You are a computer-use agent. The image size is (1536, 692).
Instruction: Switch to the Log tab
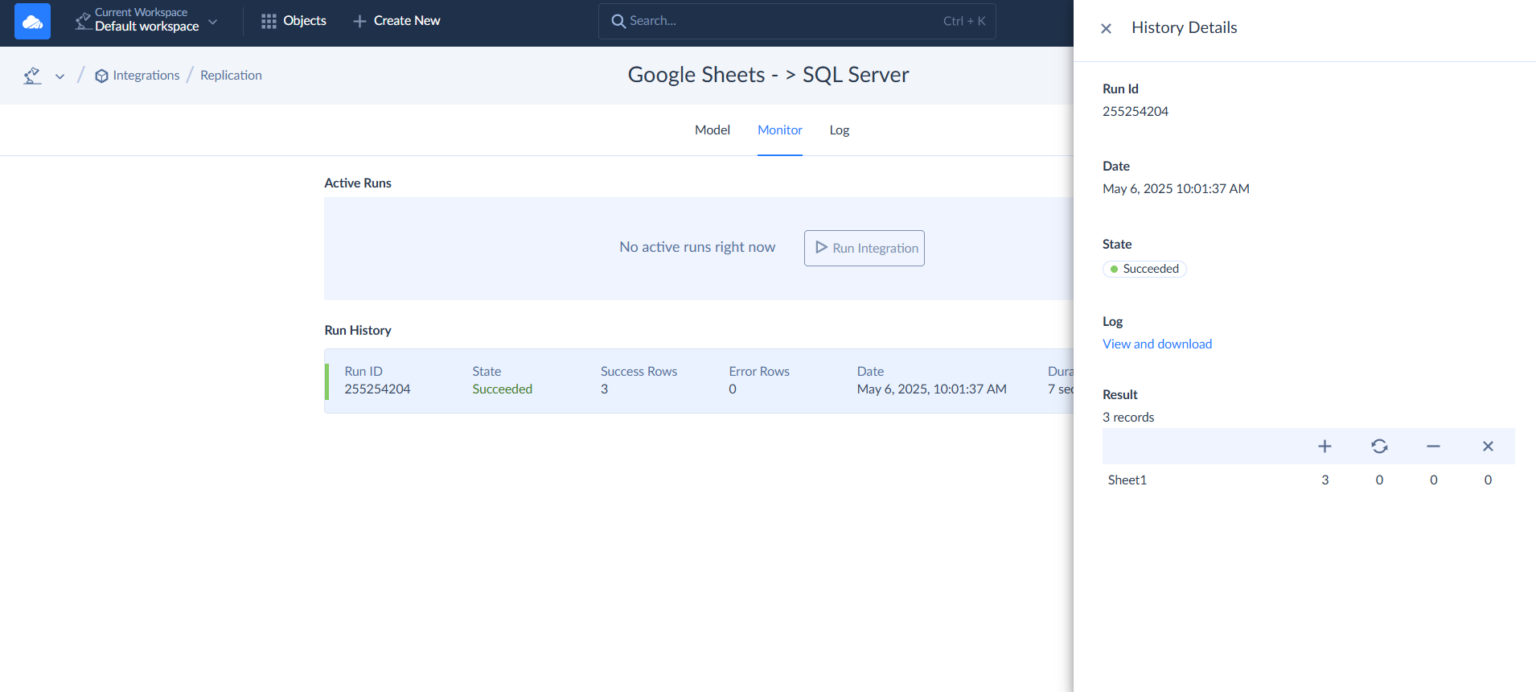click(839, 129)
